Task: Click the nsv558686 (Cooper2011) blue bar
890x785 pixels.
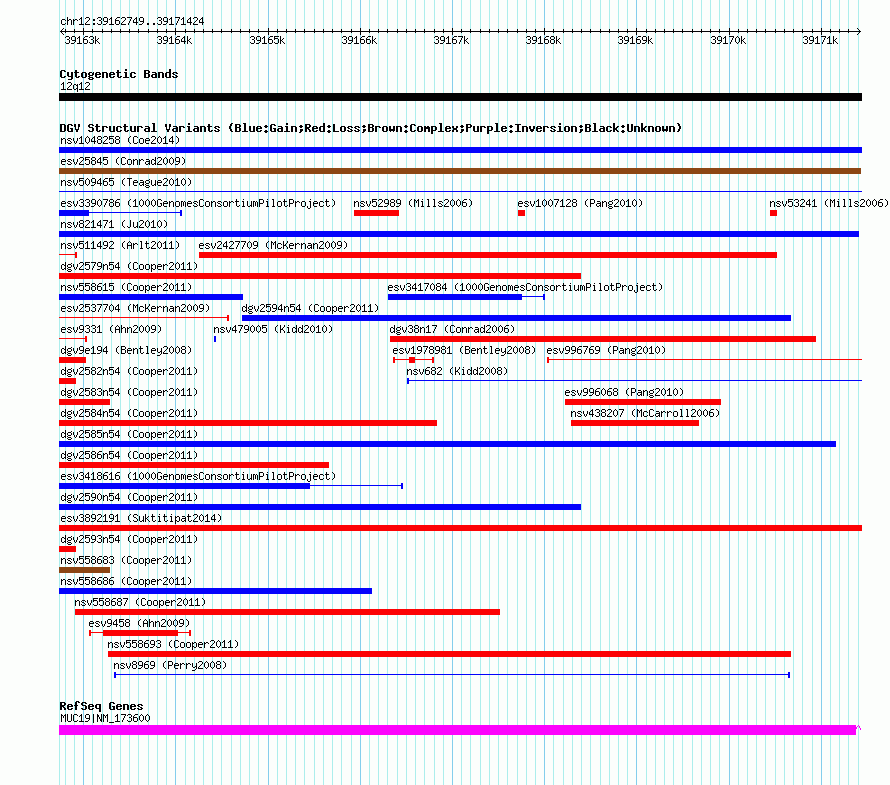Action: (215, 591)
